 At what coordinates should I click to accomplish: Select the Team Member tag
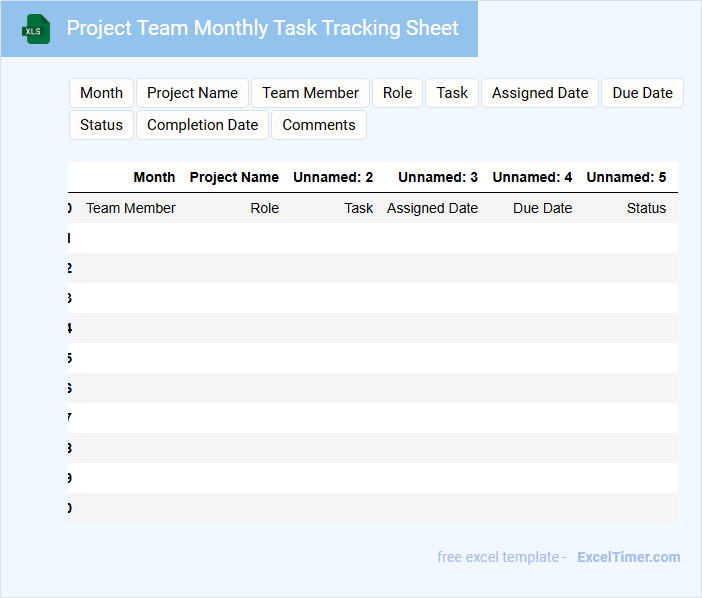pos(310,93)
